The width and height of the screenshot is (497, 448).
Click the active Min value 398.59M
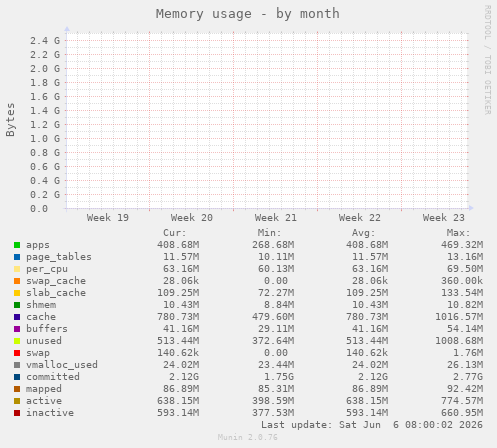(273, 401)
